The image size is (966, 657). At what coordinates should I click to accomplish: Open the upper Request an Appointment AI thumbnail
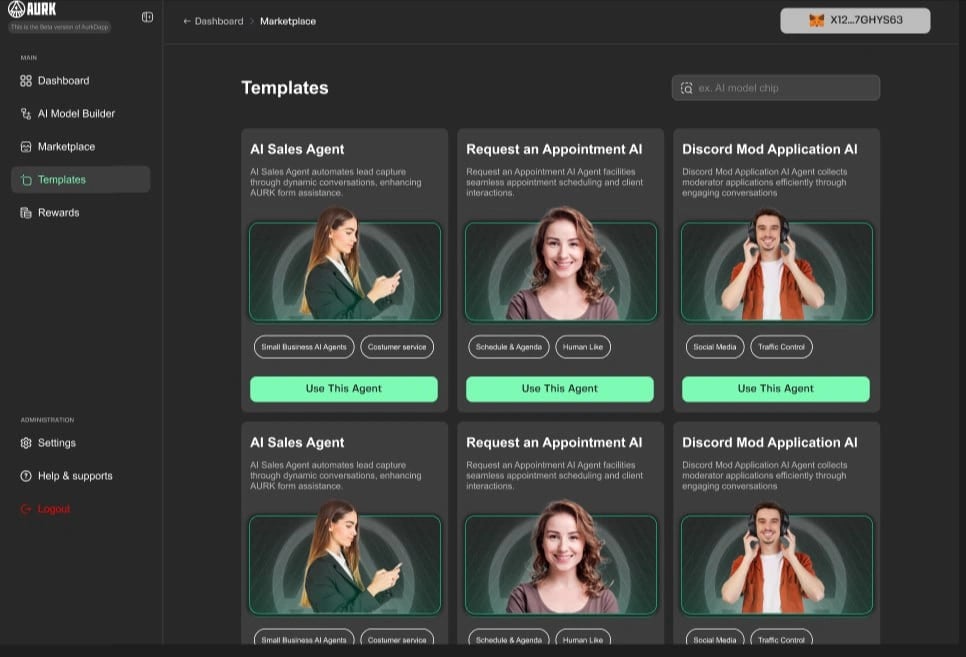pyautogui.click(x=561, y=265)
